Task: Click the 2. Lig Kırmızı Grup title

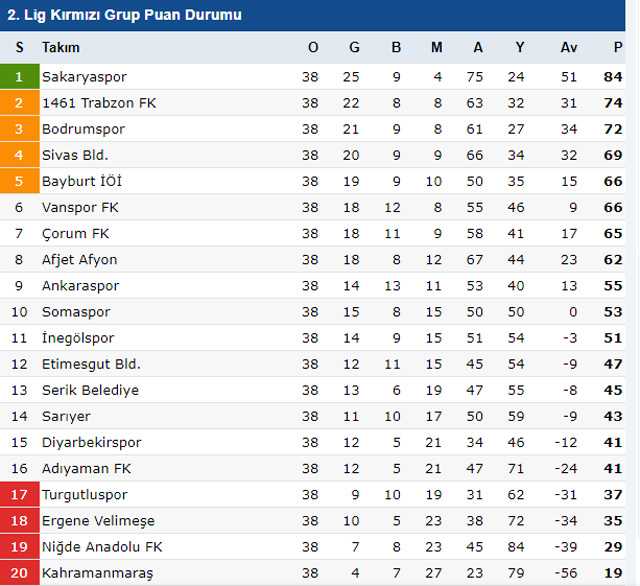Action: point(124,15)
